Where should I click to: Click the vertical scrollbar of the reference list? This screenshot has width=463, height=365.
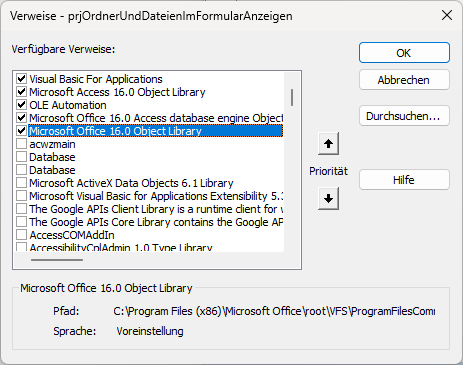(292, 97)
